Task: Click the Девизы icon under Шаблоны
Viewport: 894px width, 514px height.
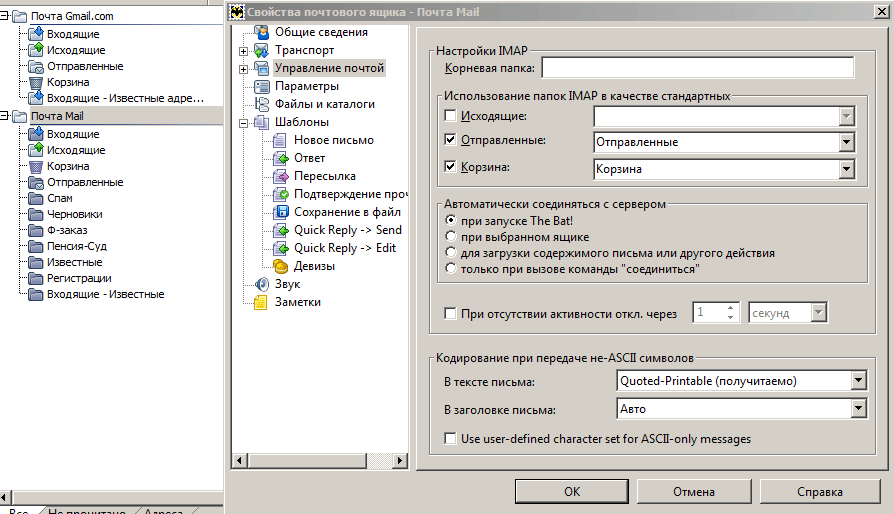Action: 280,266
